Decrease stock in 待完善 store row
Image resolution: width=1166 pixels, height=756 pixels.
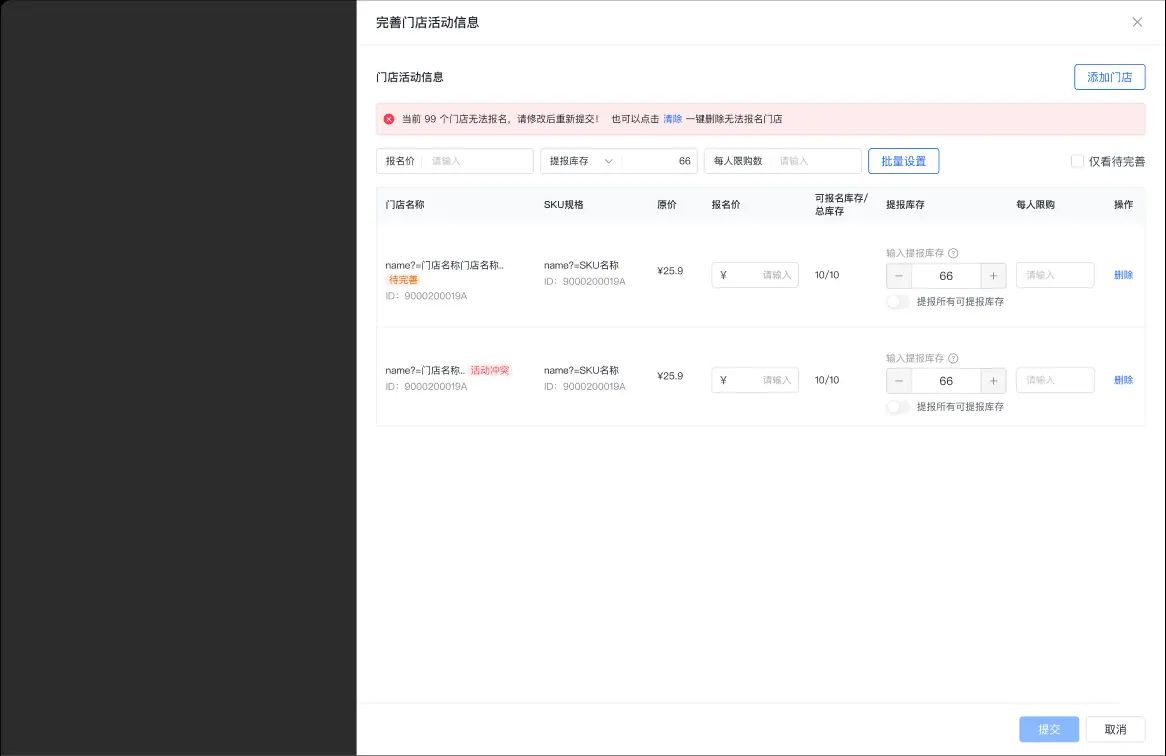pyautogui.click(x=898, y=276)
